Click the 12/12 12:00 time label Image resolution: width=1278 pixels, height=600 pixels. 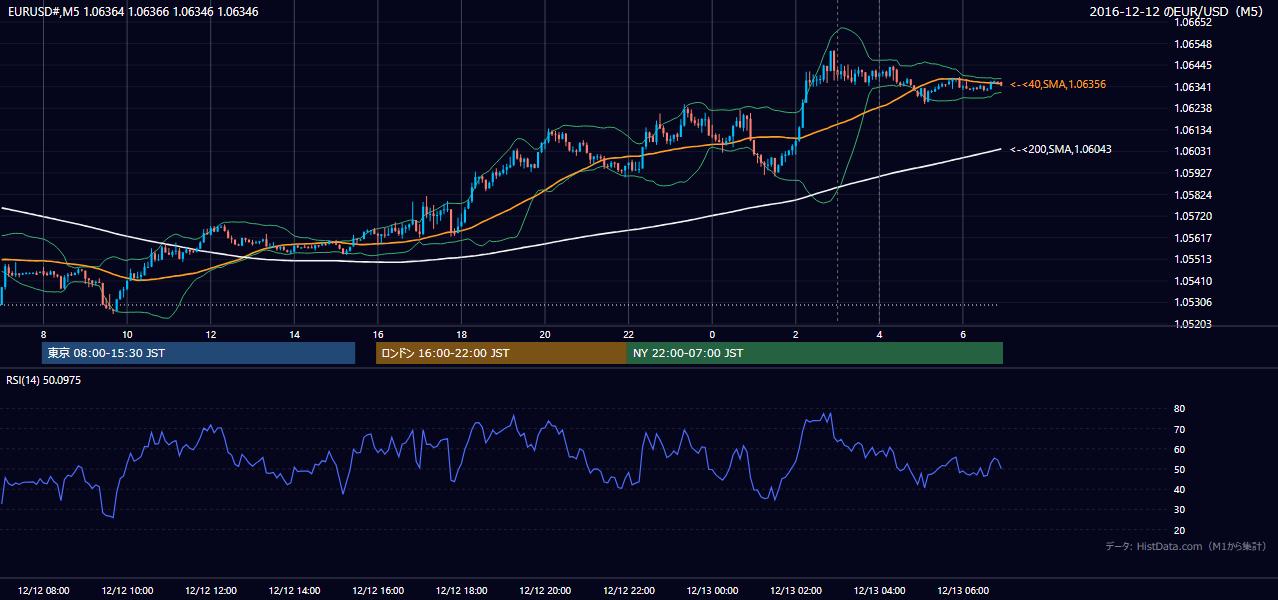tap(210, 591)
